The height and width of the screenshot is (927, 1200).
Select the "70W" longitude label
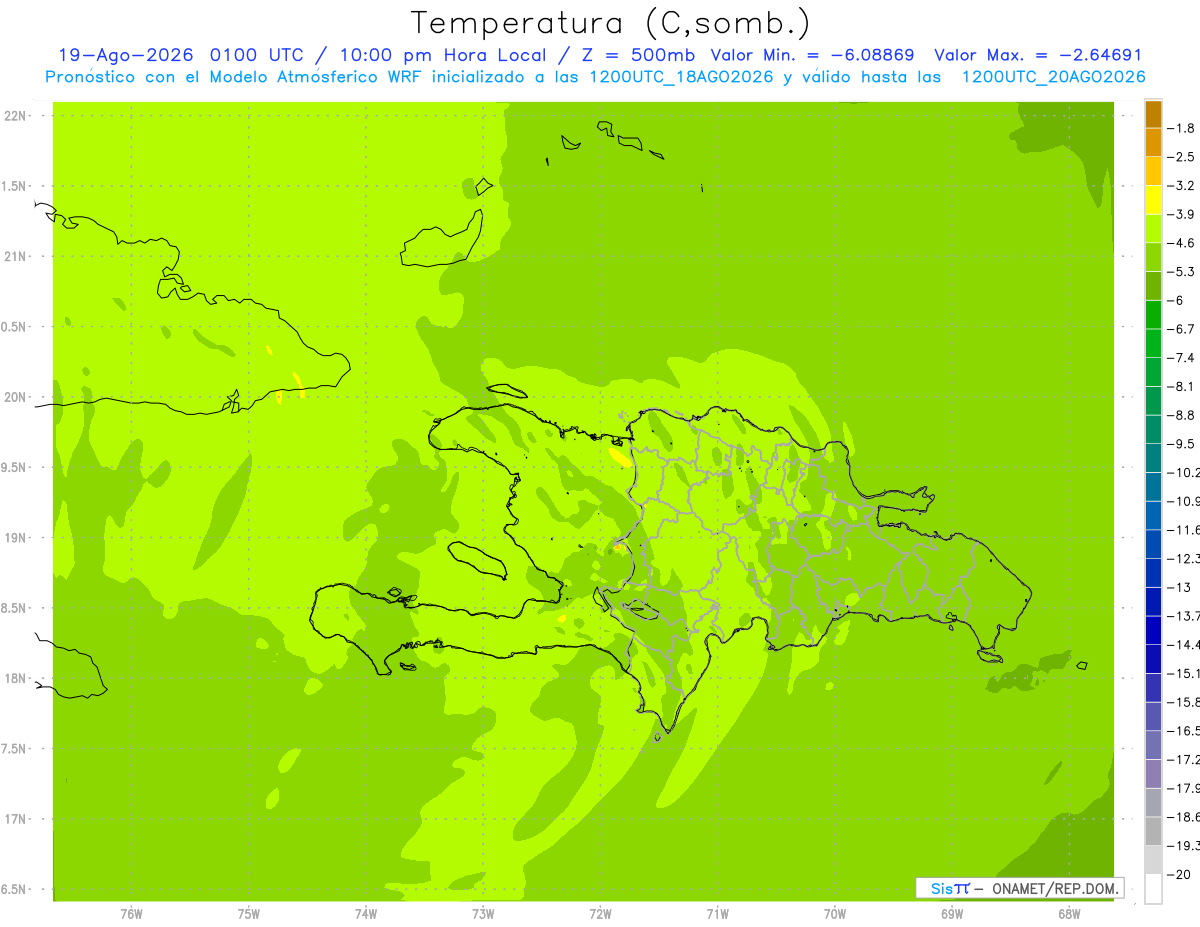click(835, 914)
